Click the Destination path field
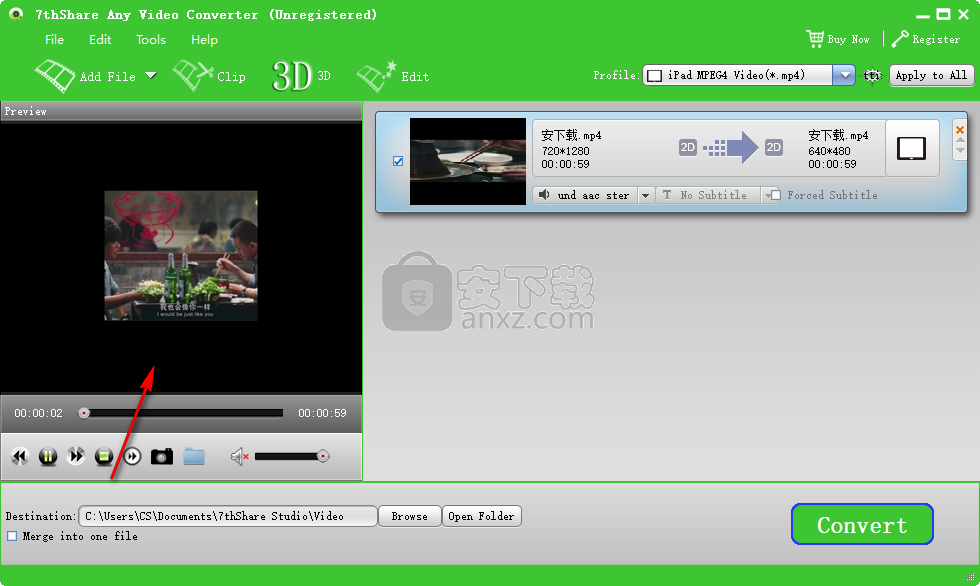This screenshot has height=586, width=980. pos(228,516)
